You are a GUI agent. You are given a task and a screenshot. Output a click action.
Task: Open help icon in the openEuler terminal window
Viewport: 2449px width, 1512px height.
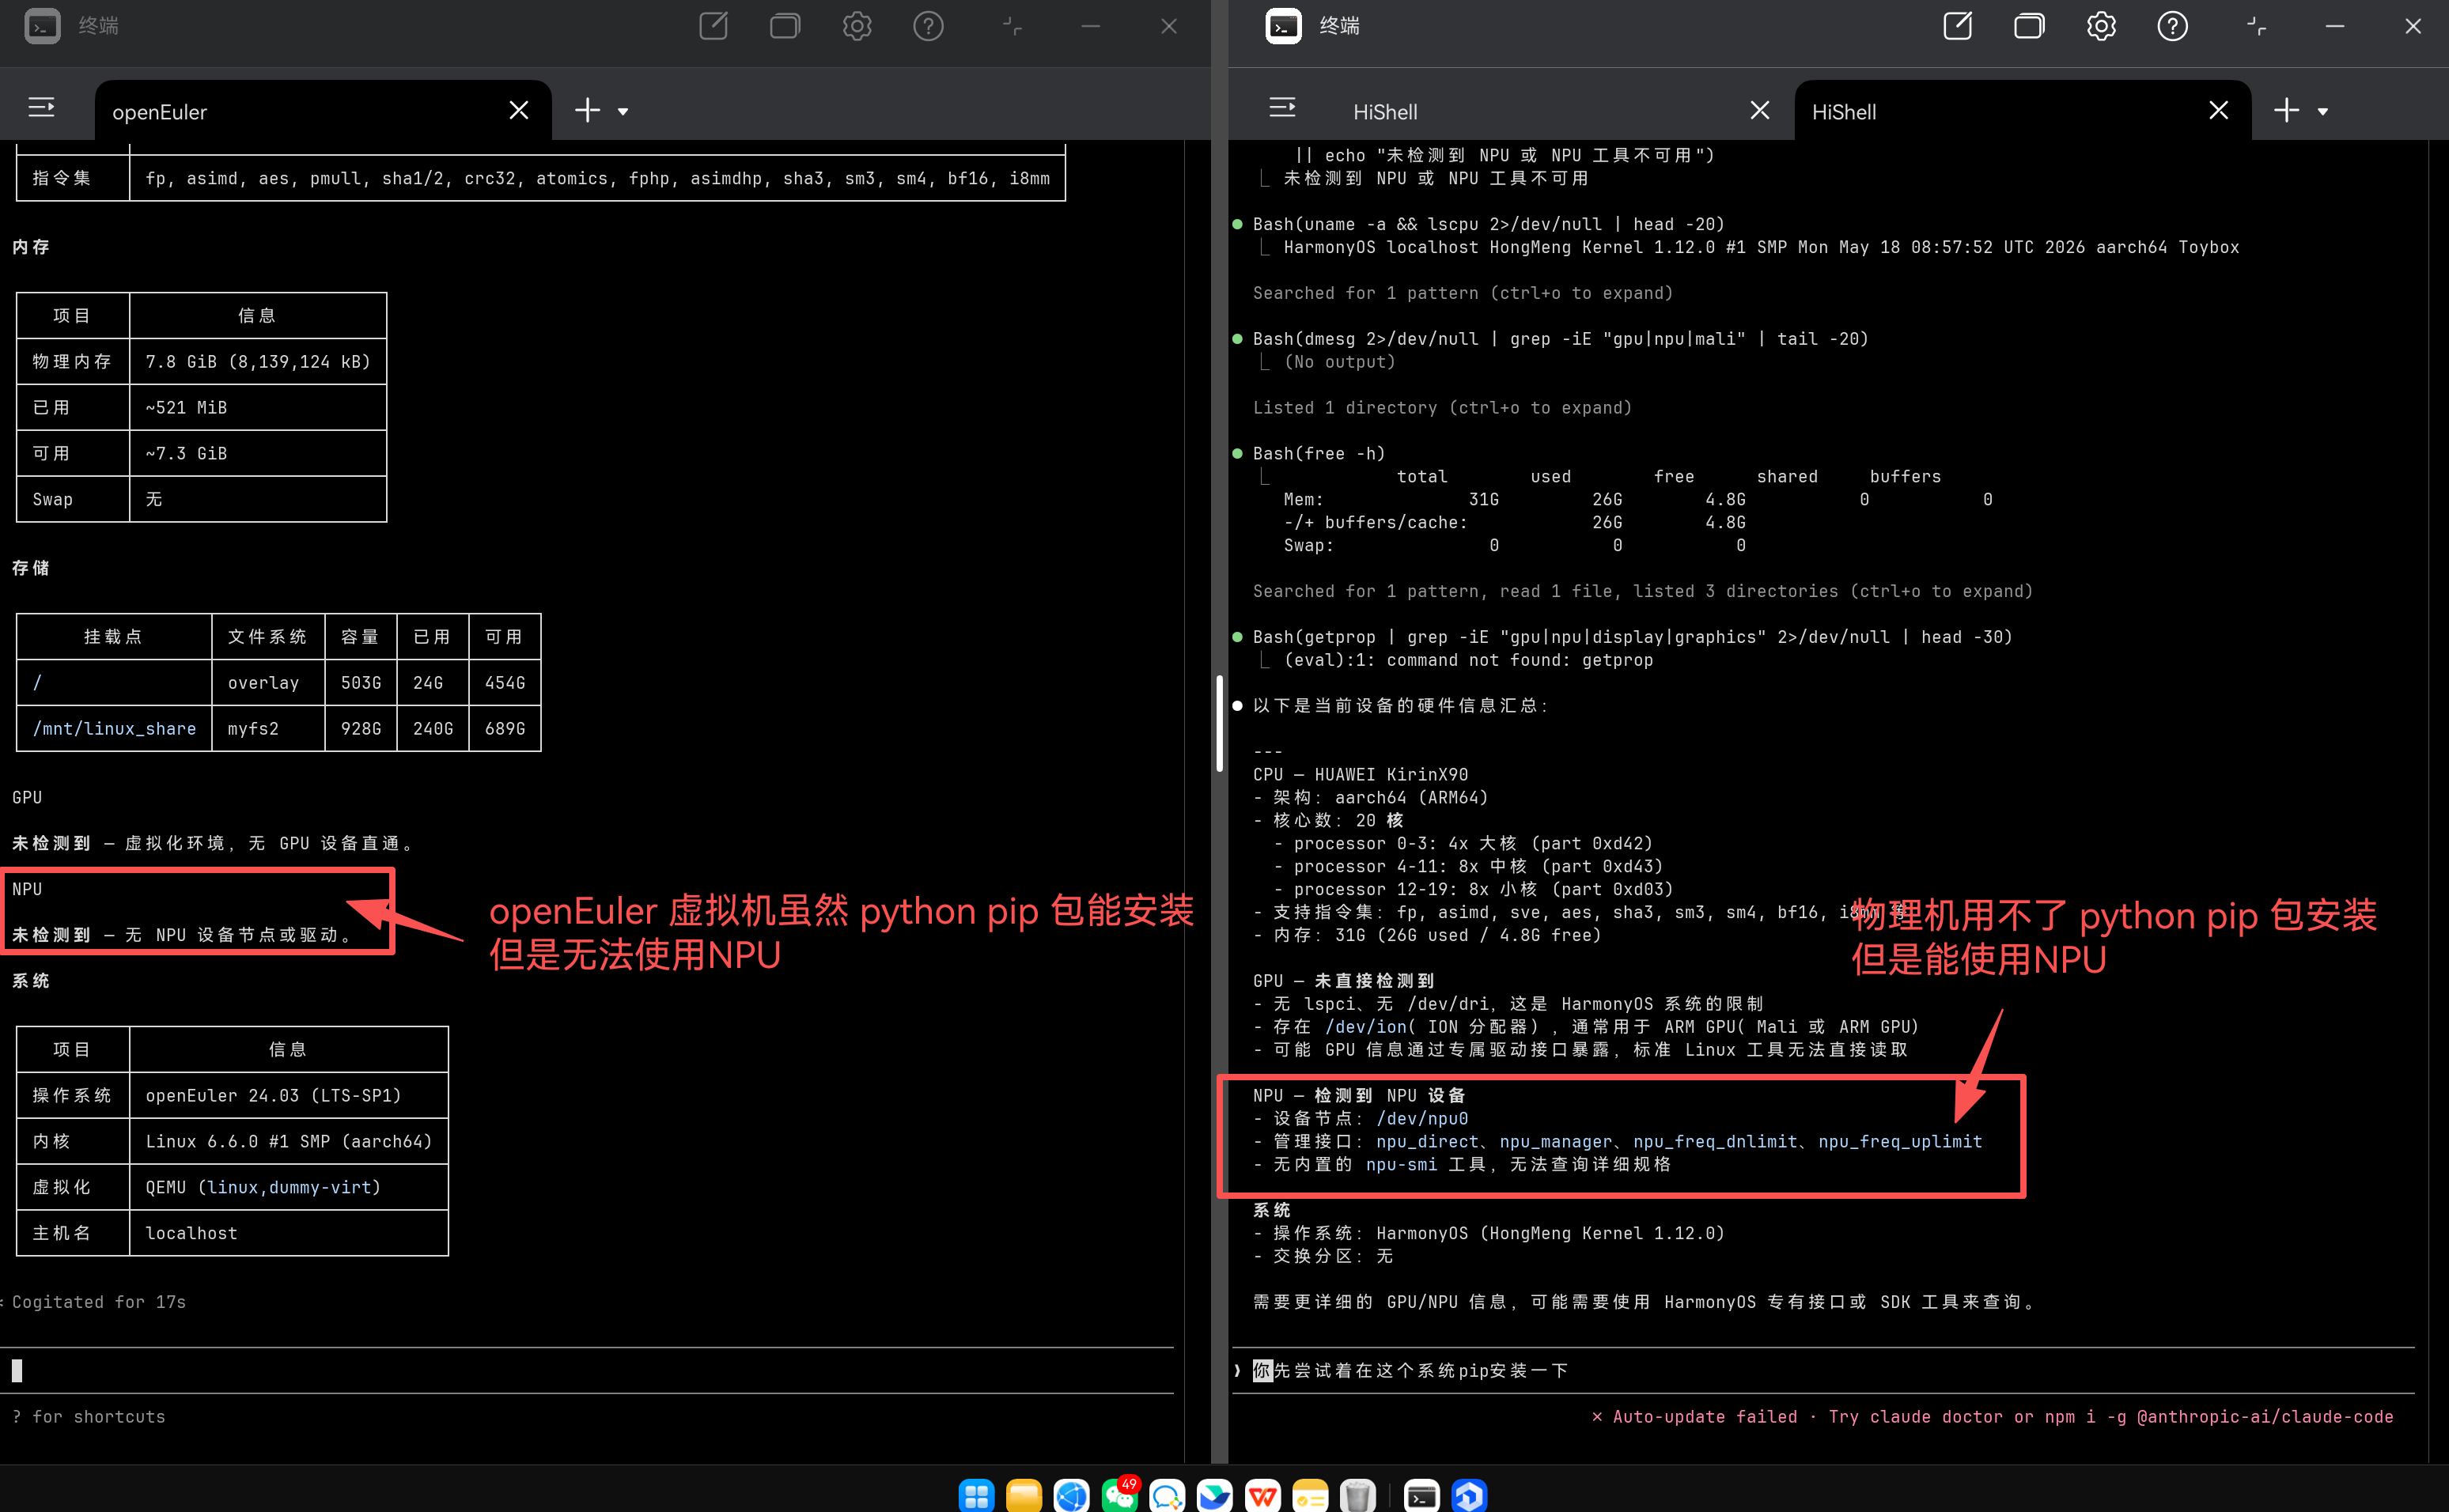pyautogui.click(x=928, y=26)
